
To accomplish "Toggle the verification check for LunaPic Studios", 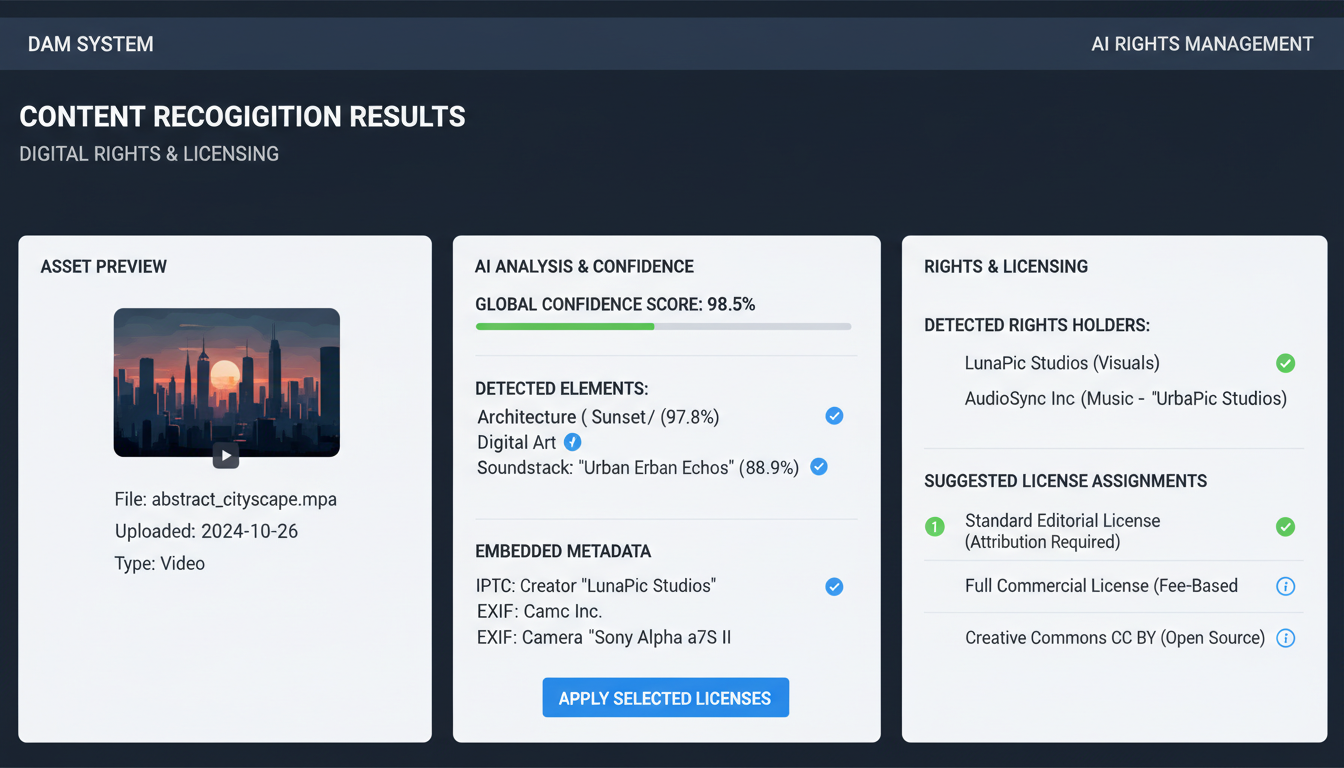I will click(x=1286, y=363).
